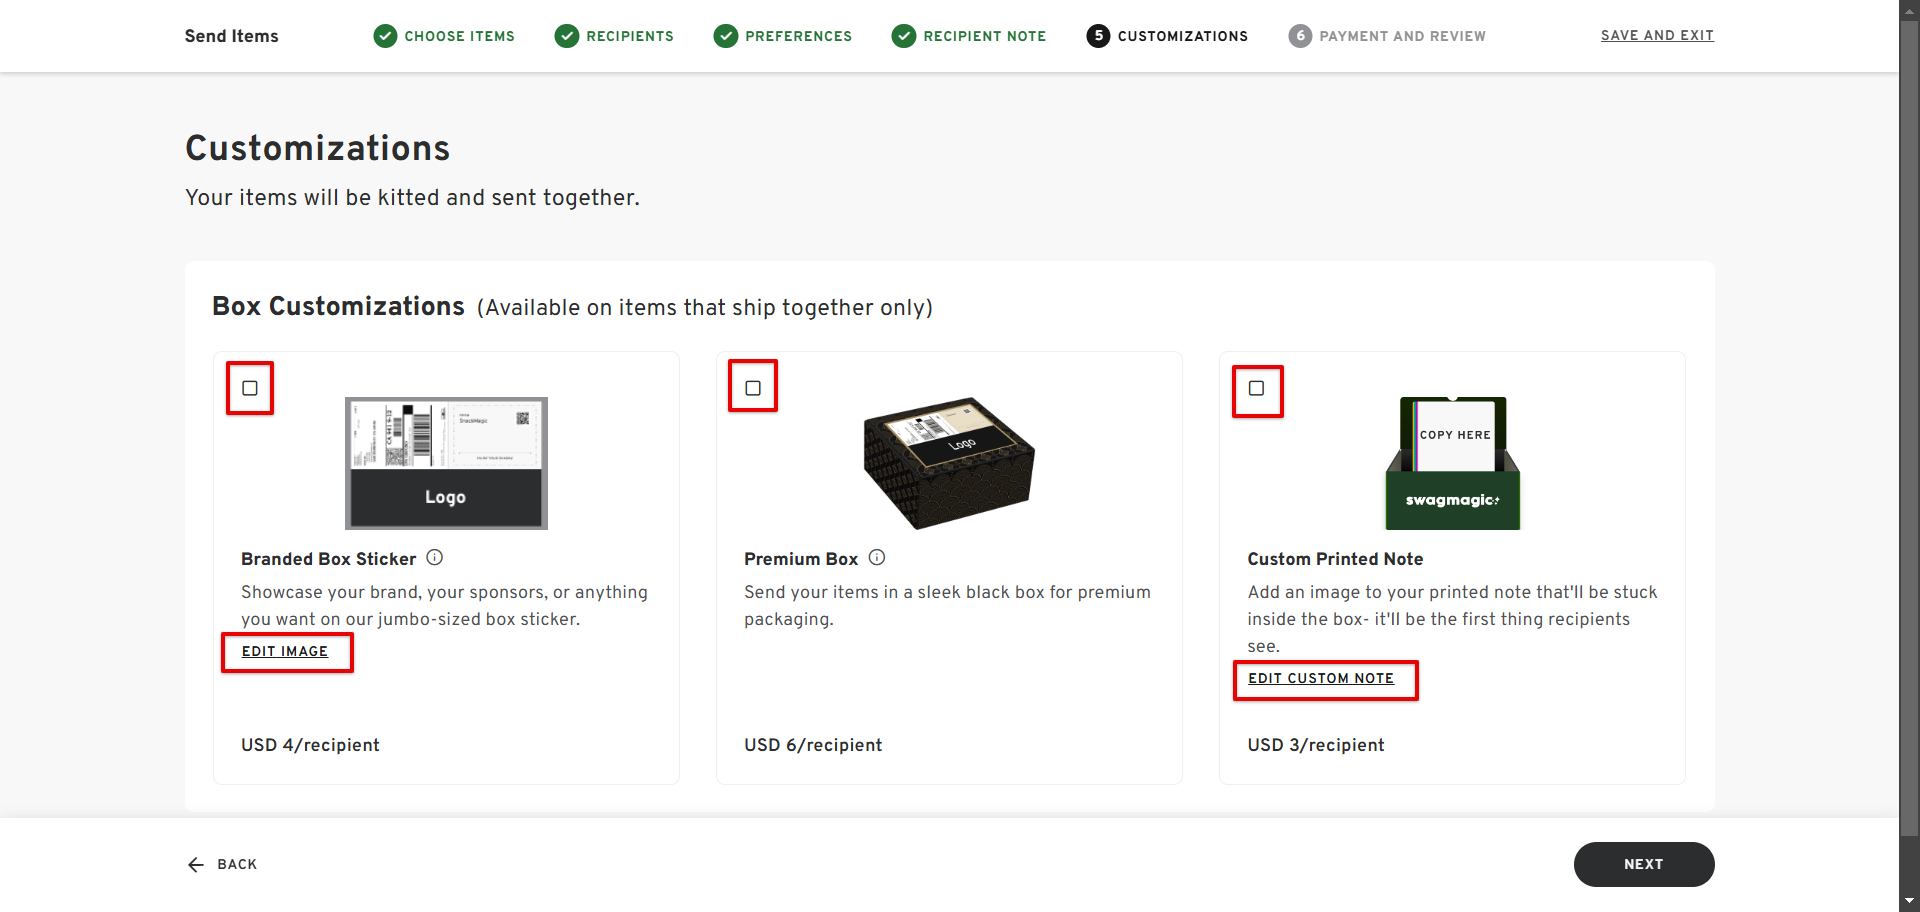Return to the Recipient Note step
Viewport: 1920px width, 912px height.
click(984, 36)
